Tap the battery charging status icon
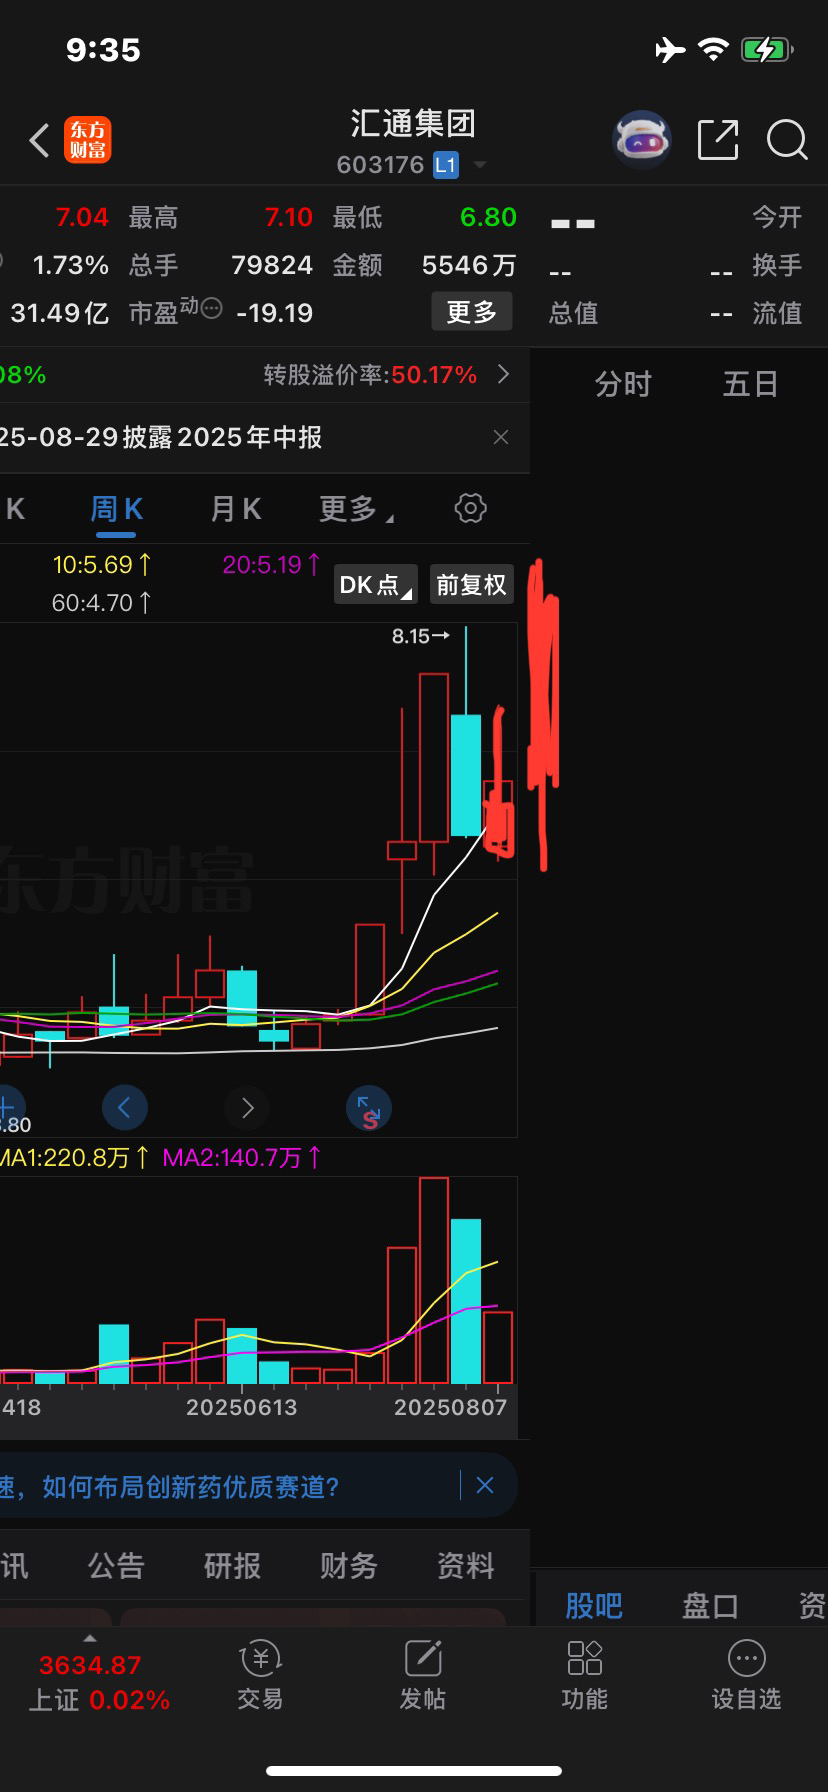The image size is (828, 1792). point(767,49)
